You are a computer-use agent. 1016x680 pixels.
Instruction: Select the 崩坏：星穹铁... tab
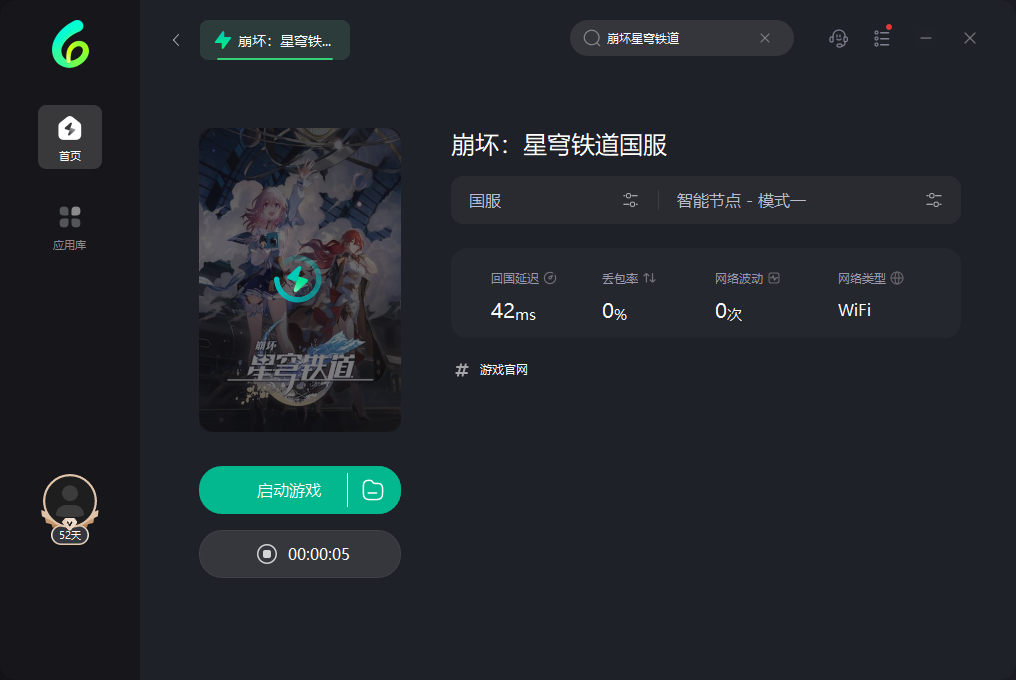tap(275, 40)
